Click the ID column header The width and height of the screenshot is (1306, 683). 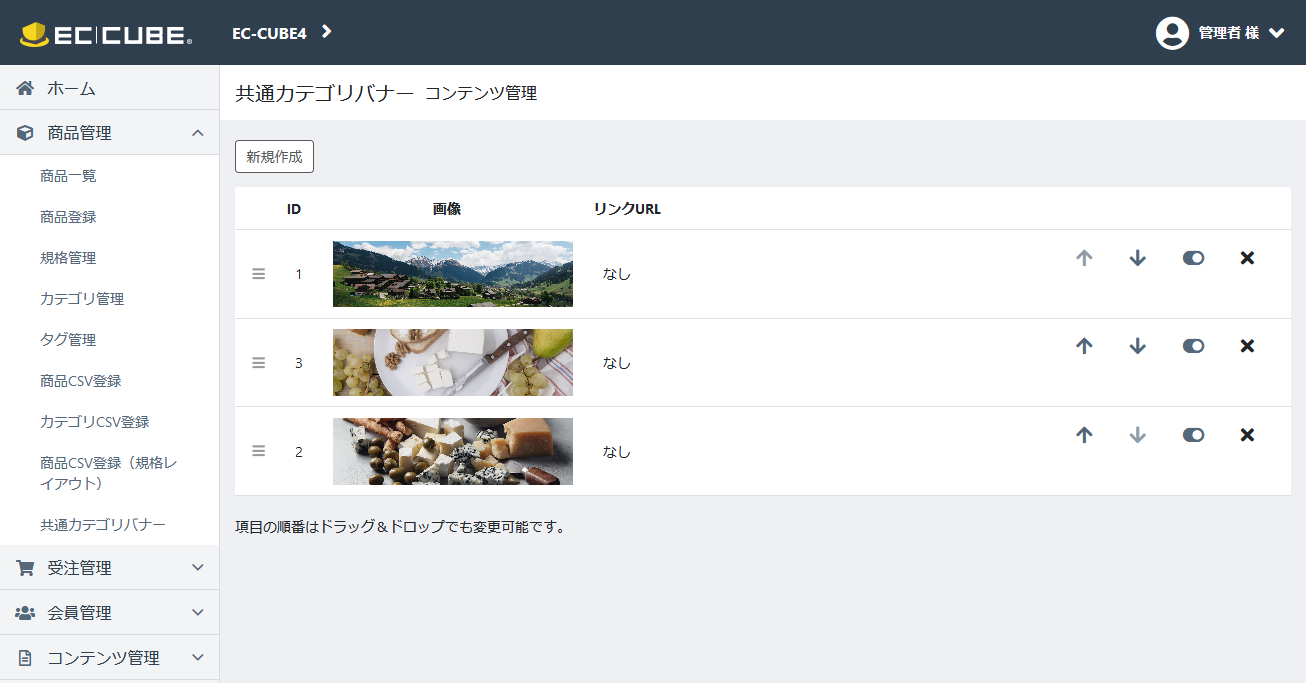coord(294,209)
